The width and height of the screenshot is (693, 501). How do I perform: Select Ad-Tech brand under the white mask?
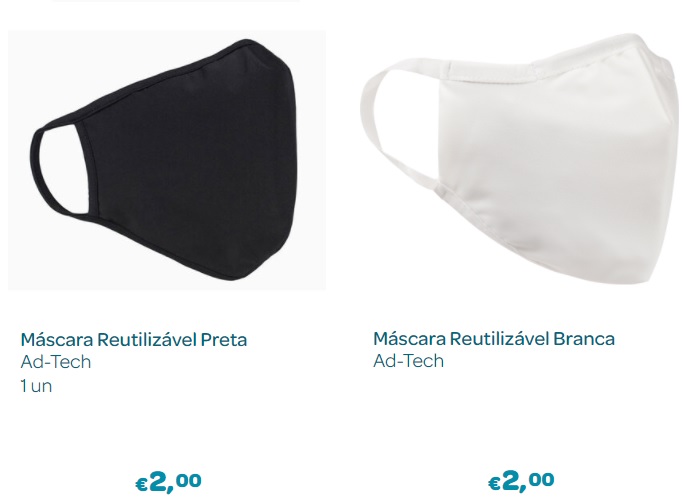[408, 361]
